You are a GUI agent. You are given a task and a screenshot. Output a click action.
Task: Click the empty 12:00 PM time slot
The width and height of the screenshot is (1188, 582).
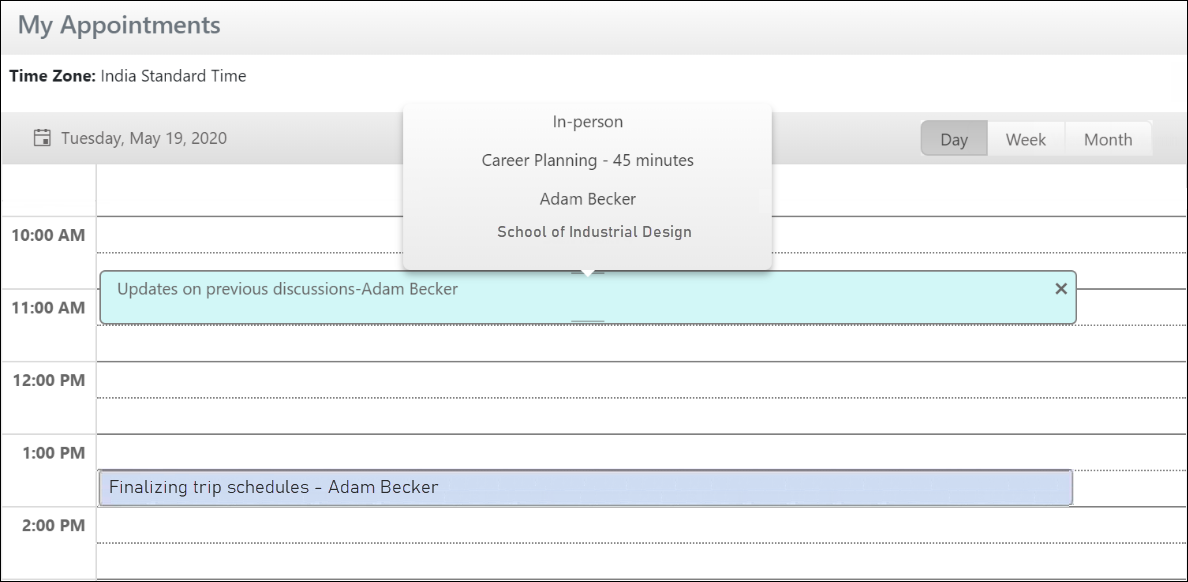click(x=640, y=380)
